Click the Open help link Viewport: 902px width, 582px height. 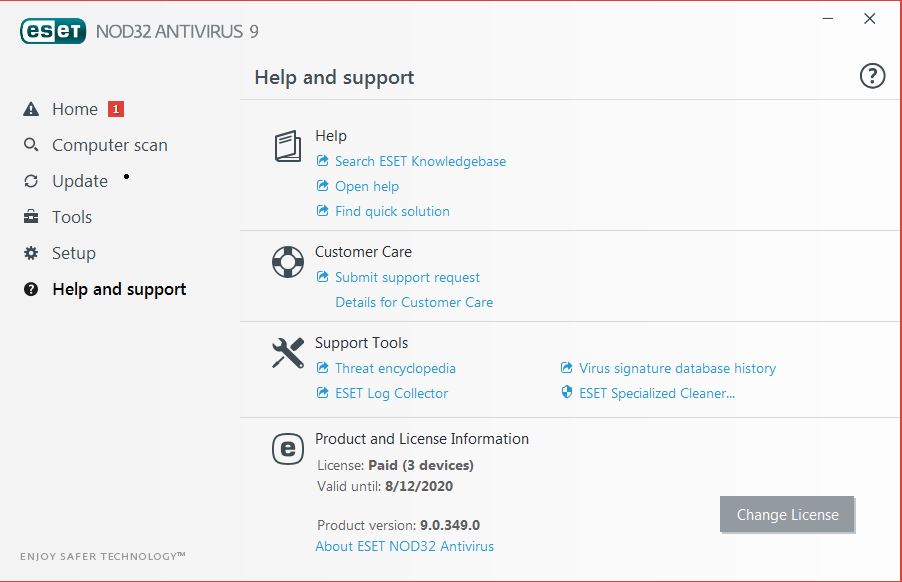(367, 186)
